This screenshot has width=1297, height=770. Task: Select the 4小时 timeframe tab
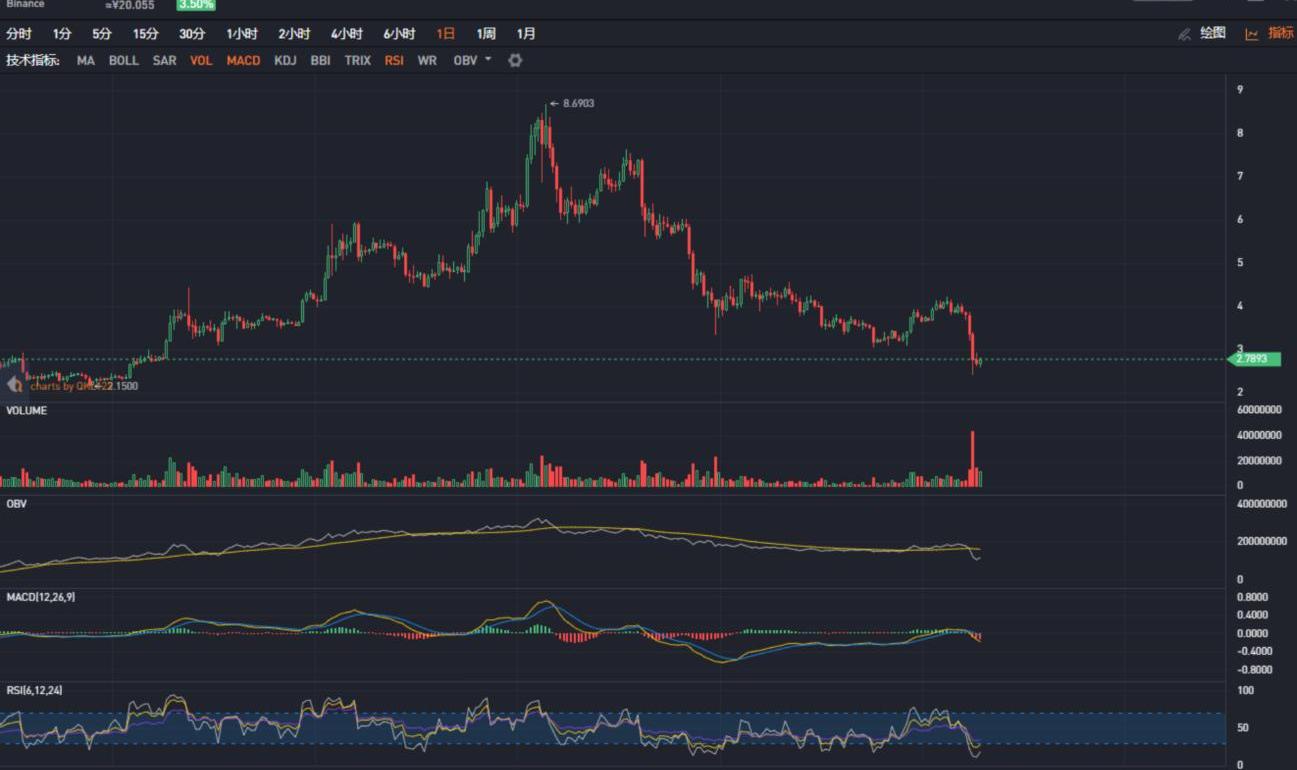[346, 34]
